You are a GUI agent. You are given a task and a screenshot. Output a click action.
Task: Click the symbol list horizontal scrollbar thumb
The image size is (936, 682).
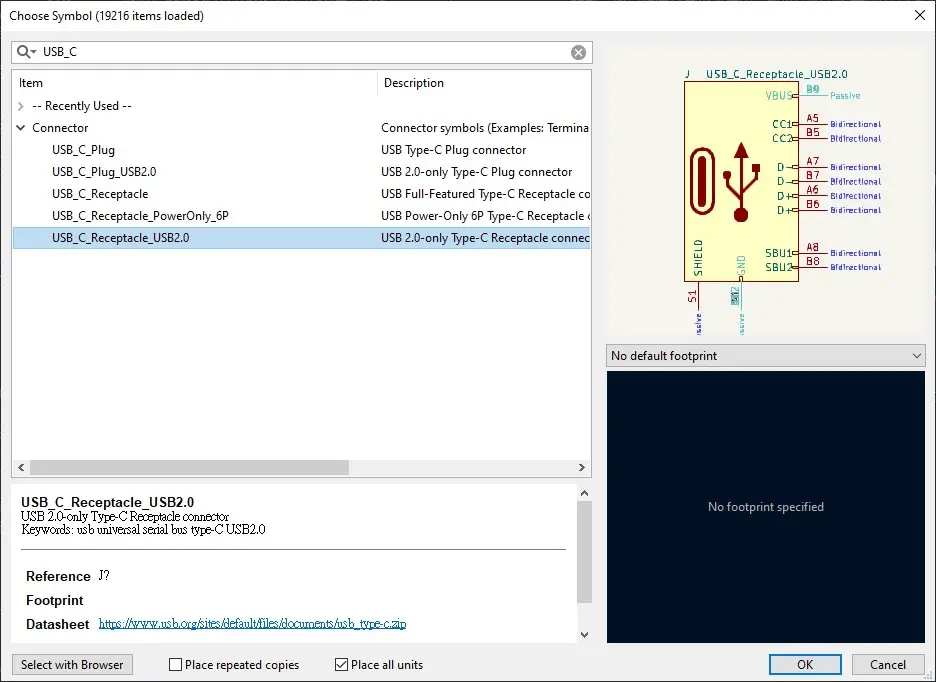click(189, 468)
